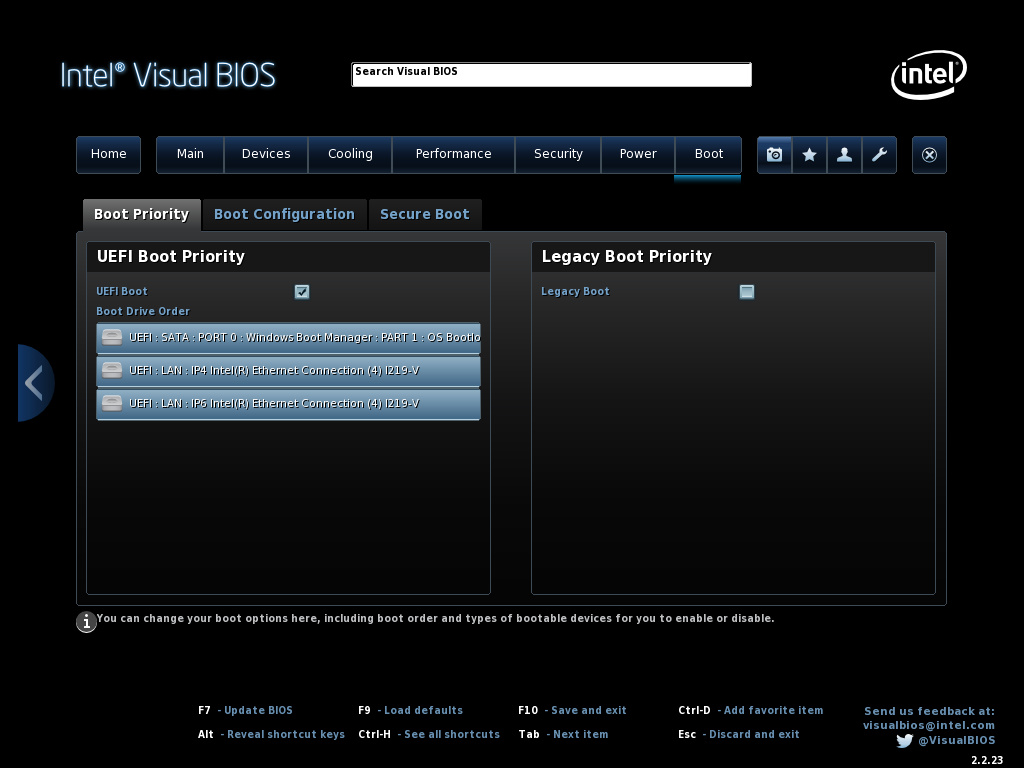
Task: Open the Cooling menu
Action: [350, 155]
